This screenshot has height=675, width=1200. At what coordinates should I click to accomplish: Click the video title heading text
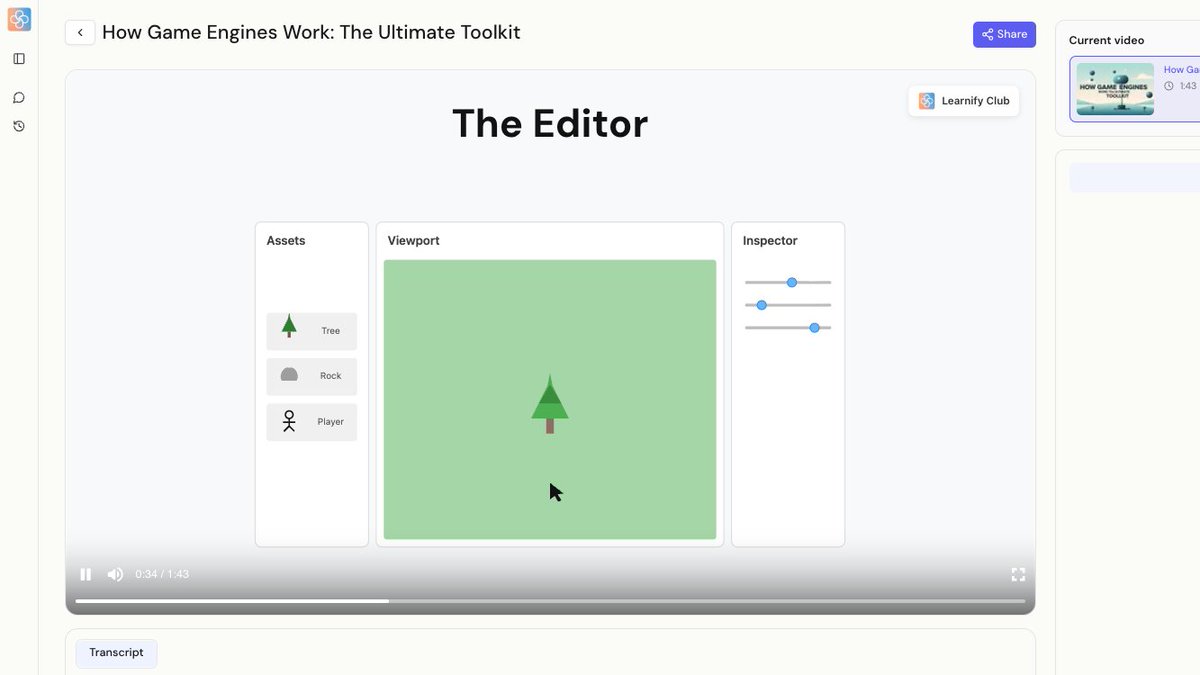311,32
